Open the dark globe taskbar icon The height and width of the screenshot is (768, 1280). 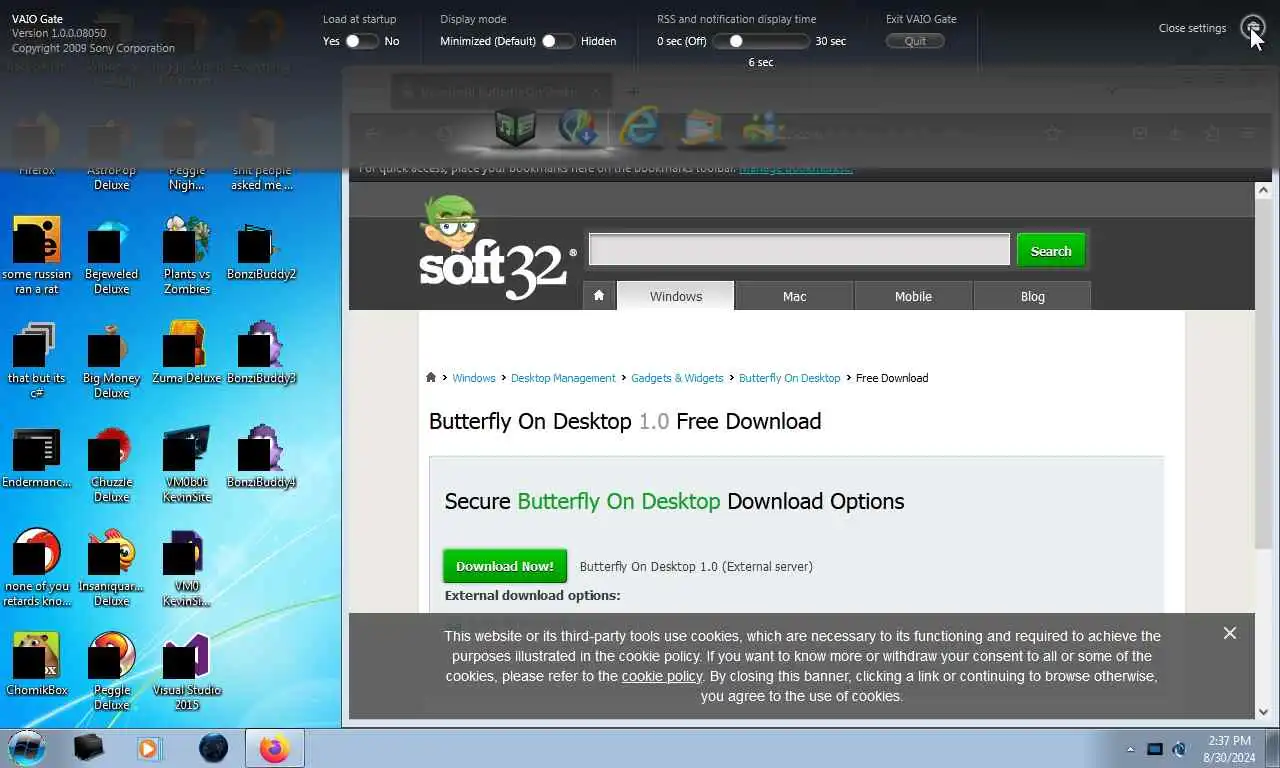pos(213,747)
